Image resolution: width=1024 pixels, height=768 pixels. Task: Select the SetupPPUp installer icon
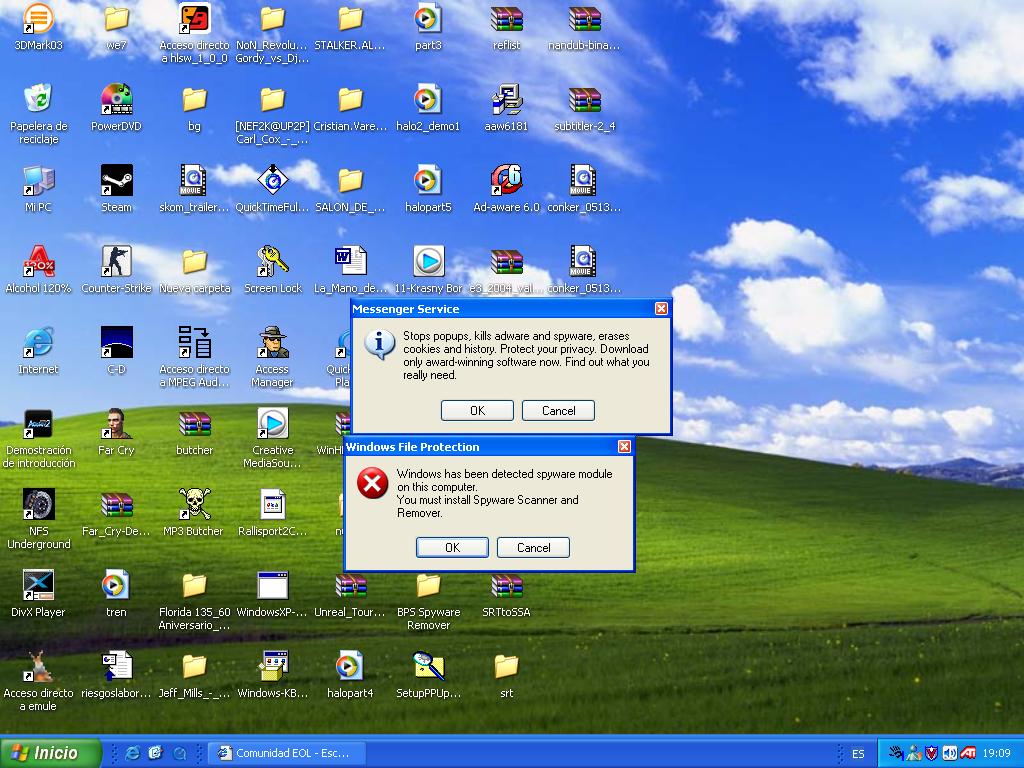tap(428, 666)
